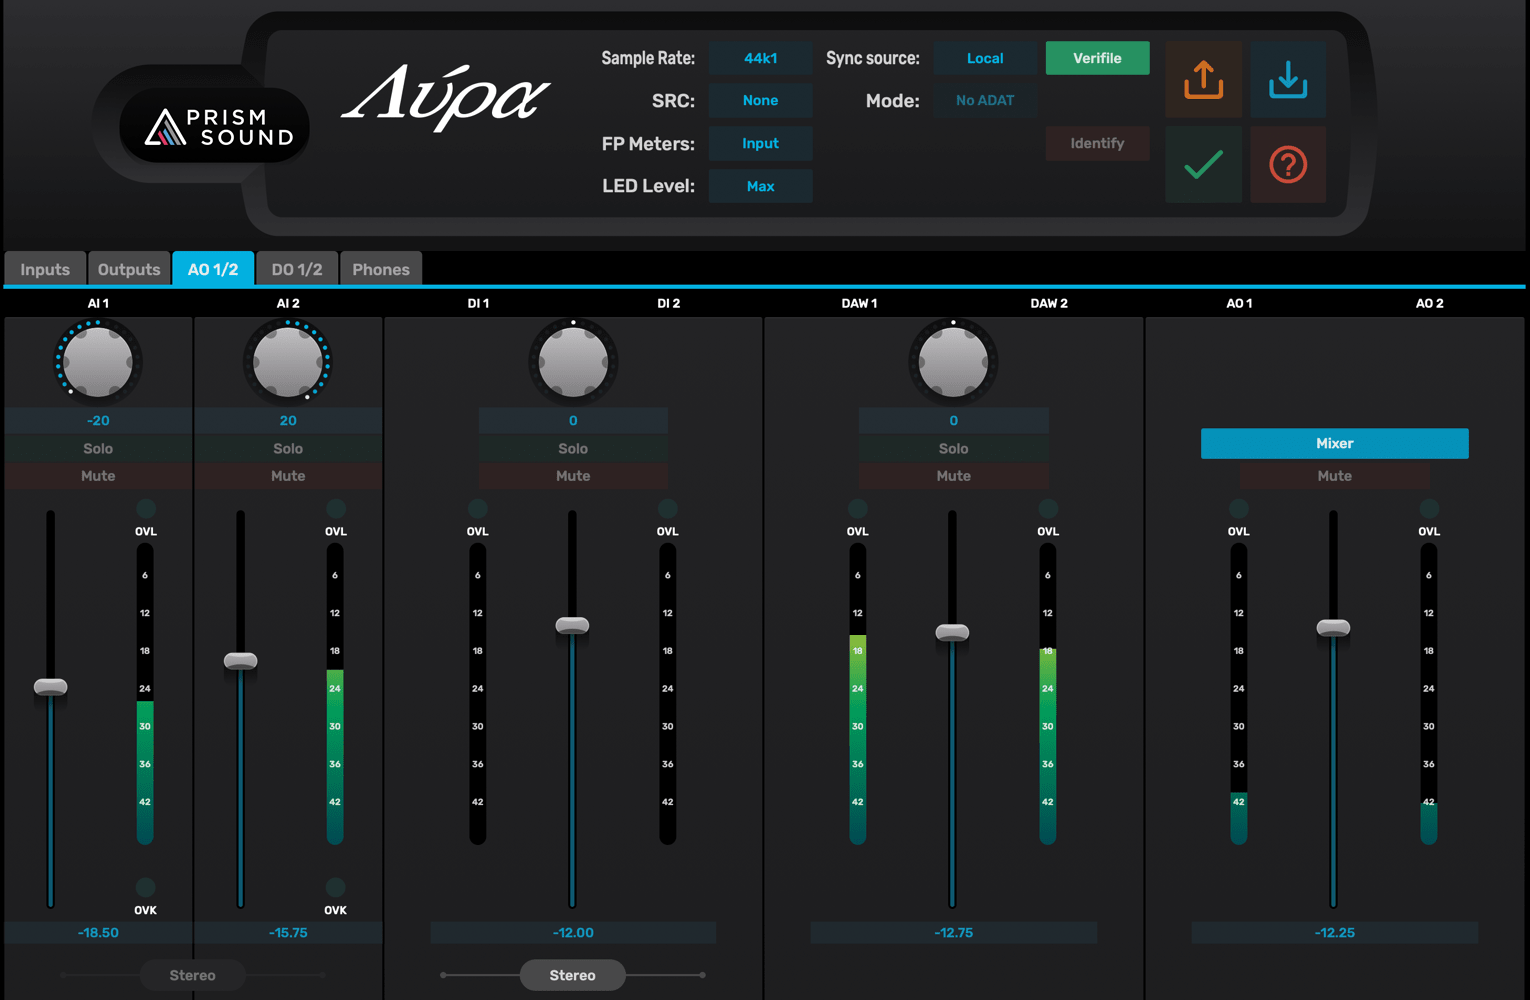Image resolution: width=1530 pixels, height=1000 pixels.
Task: Click the AI 1 fader handle
Action: point(50,687)
